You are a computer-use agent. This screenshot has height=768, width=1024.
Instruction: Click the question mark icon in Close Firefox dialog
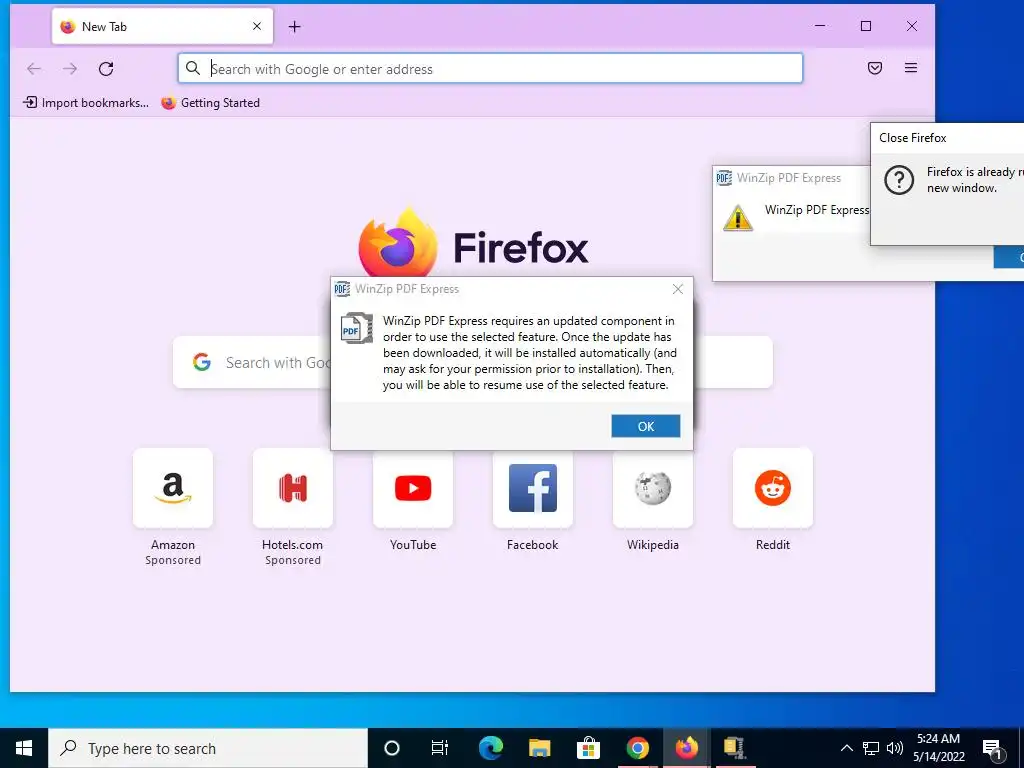click(x=899, y=179)
